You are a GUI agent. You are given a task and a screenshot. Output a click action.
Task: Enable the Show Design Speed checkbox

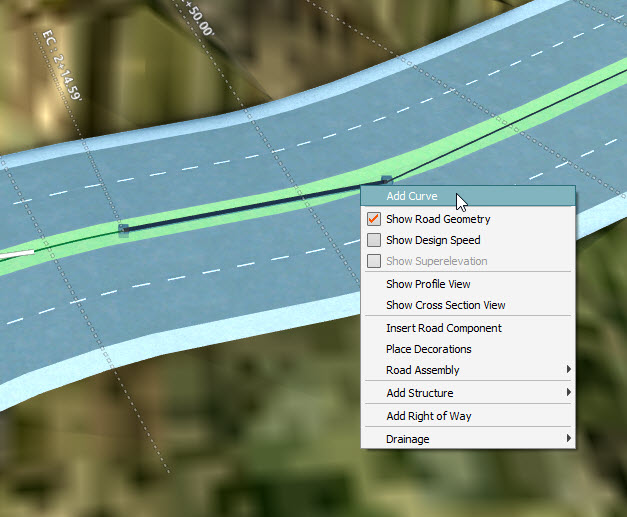click(374, 240)
